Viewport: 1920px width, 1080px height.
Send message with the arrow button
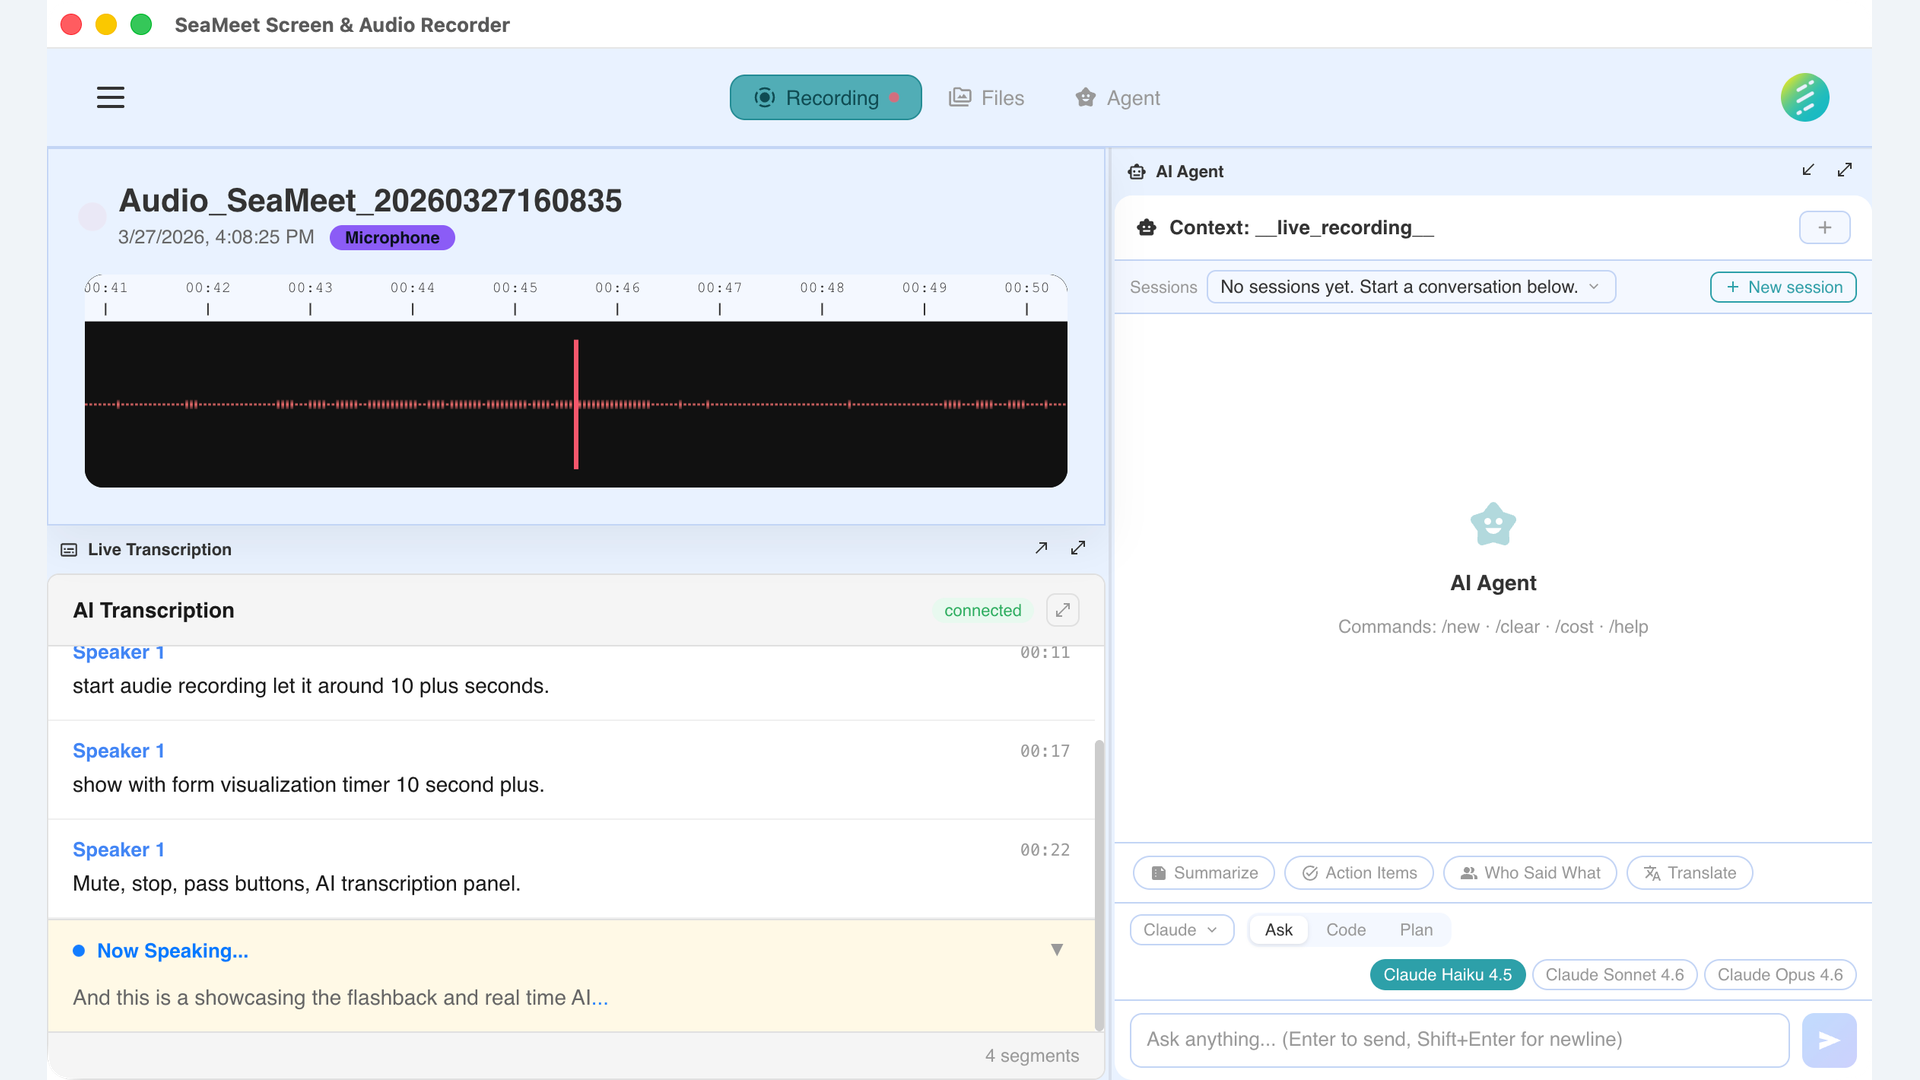pyautogui.click(x=1828, y=1040)
